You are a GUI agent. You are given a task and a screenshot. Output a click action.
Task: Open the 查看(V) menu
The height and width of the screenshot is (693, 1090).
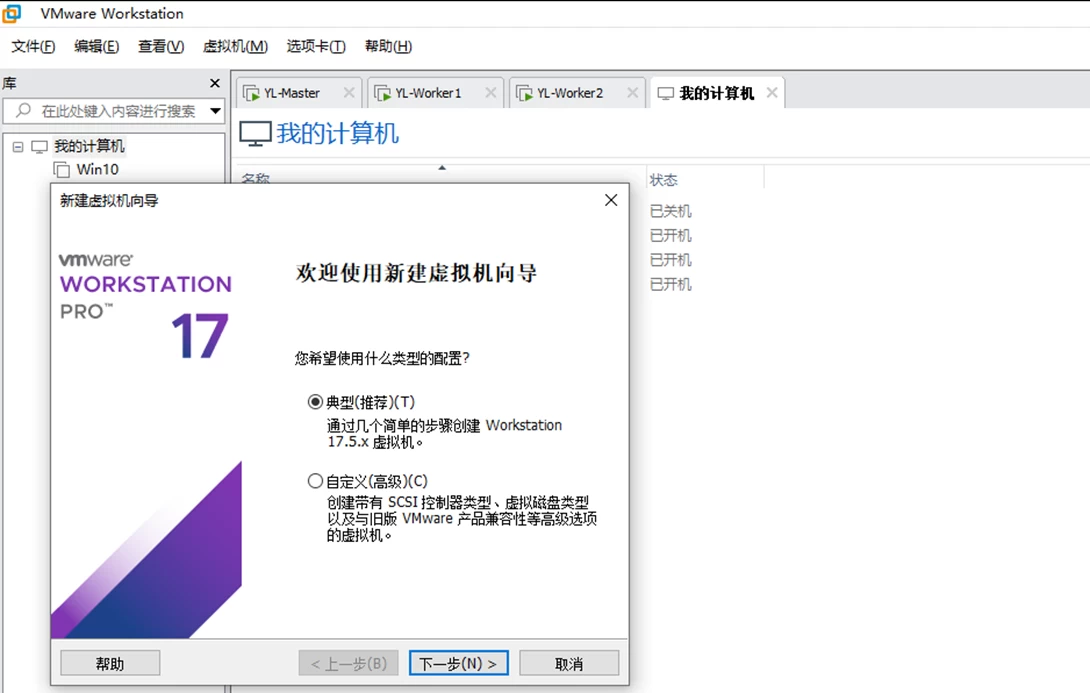coord(161,47)
